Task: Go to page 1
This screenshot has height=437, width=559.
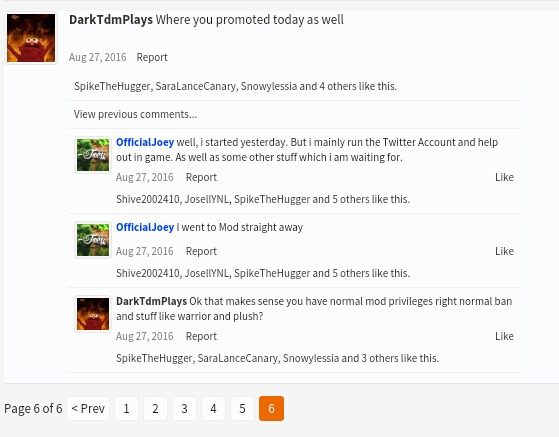Action: [126, 408]
